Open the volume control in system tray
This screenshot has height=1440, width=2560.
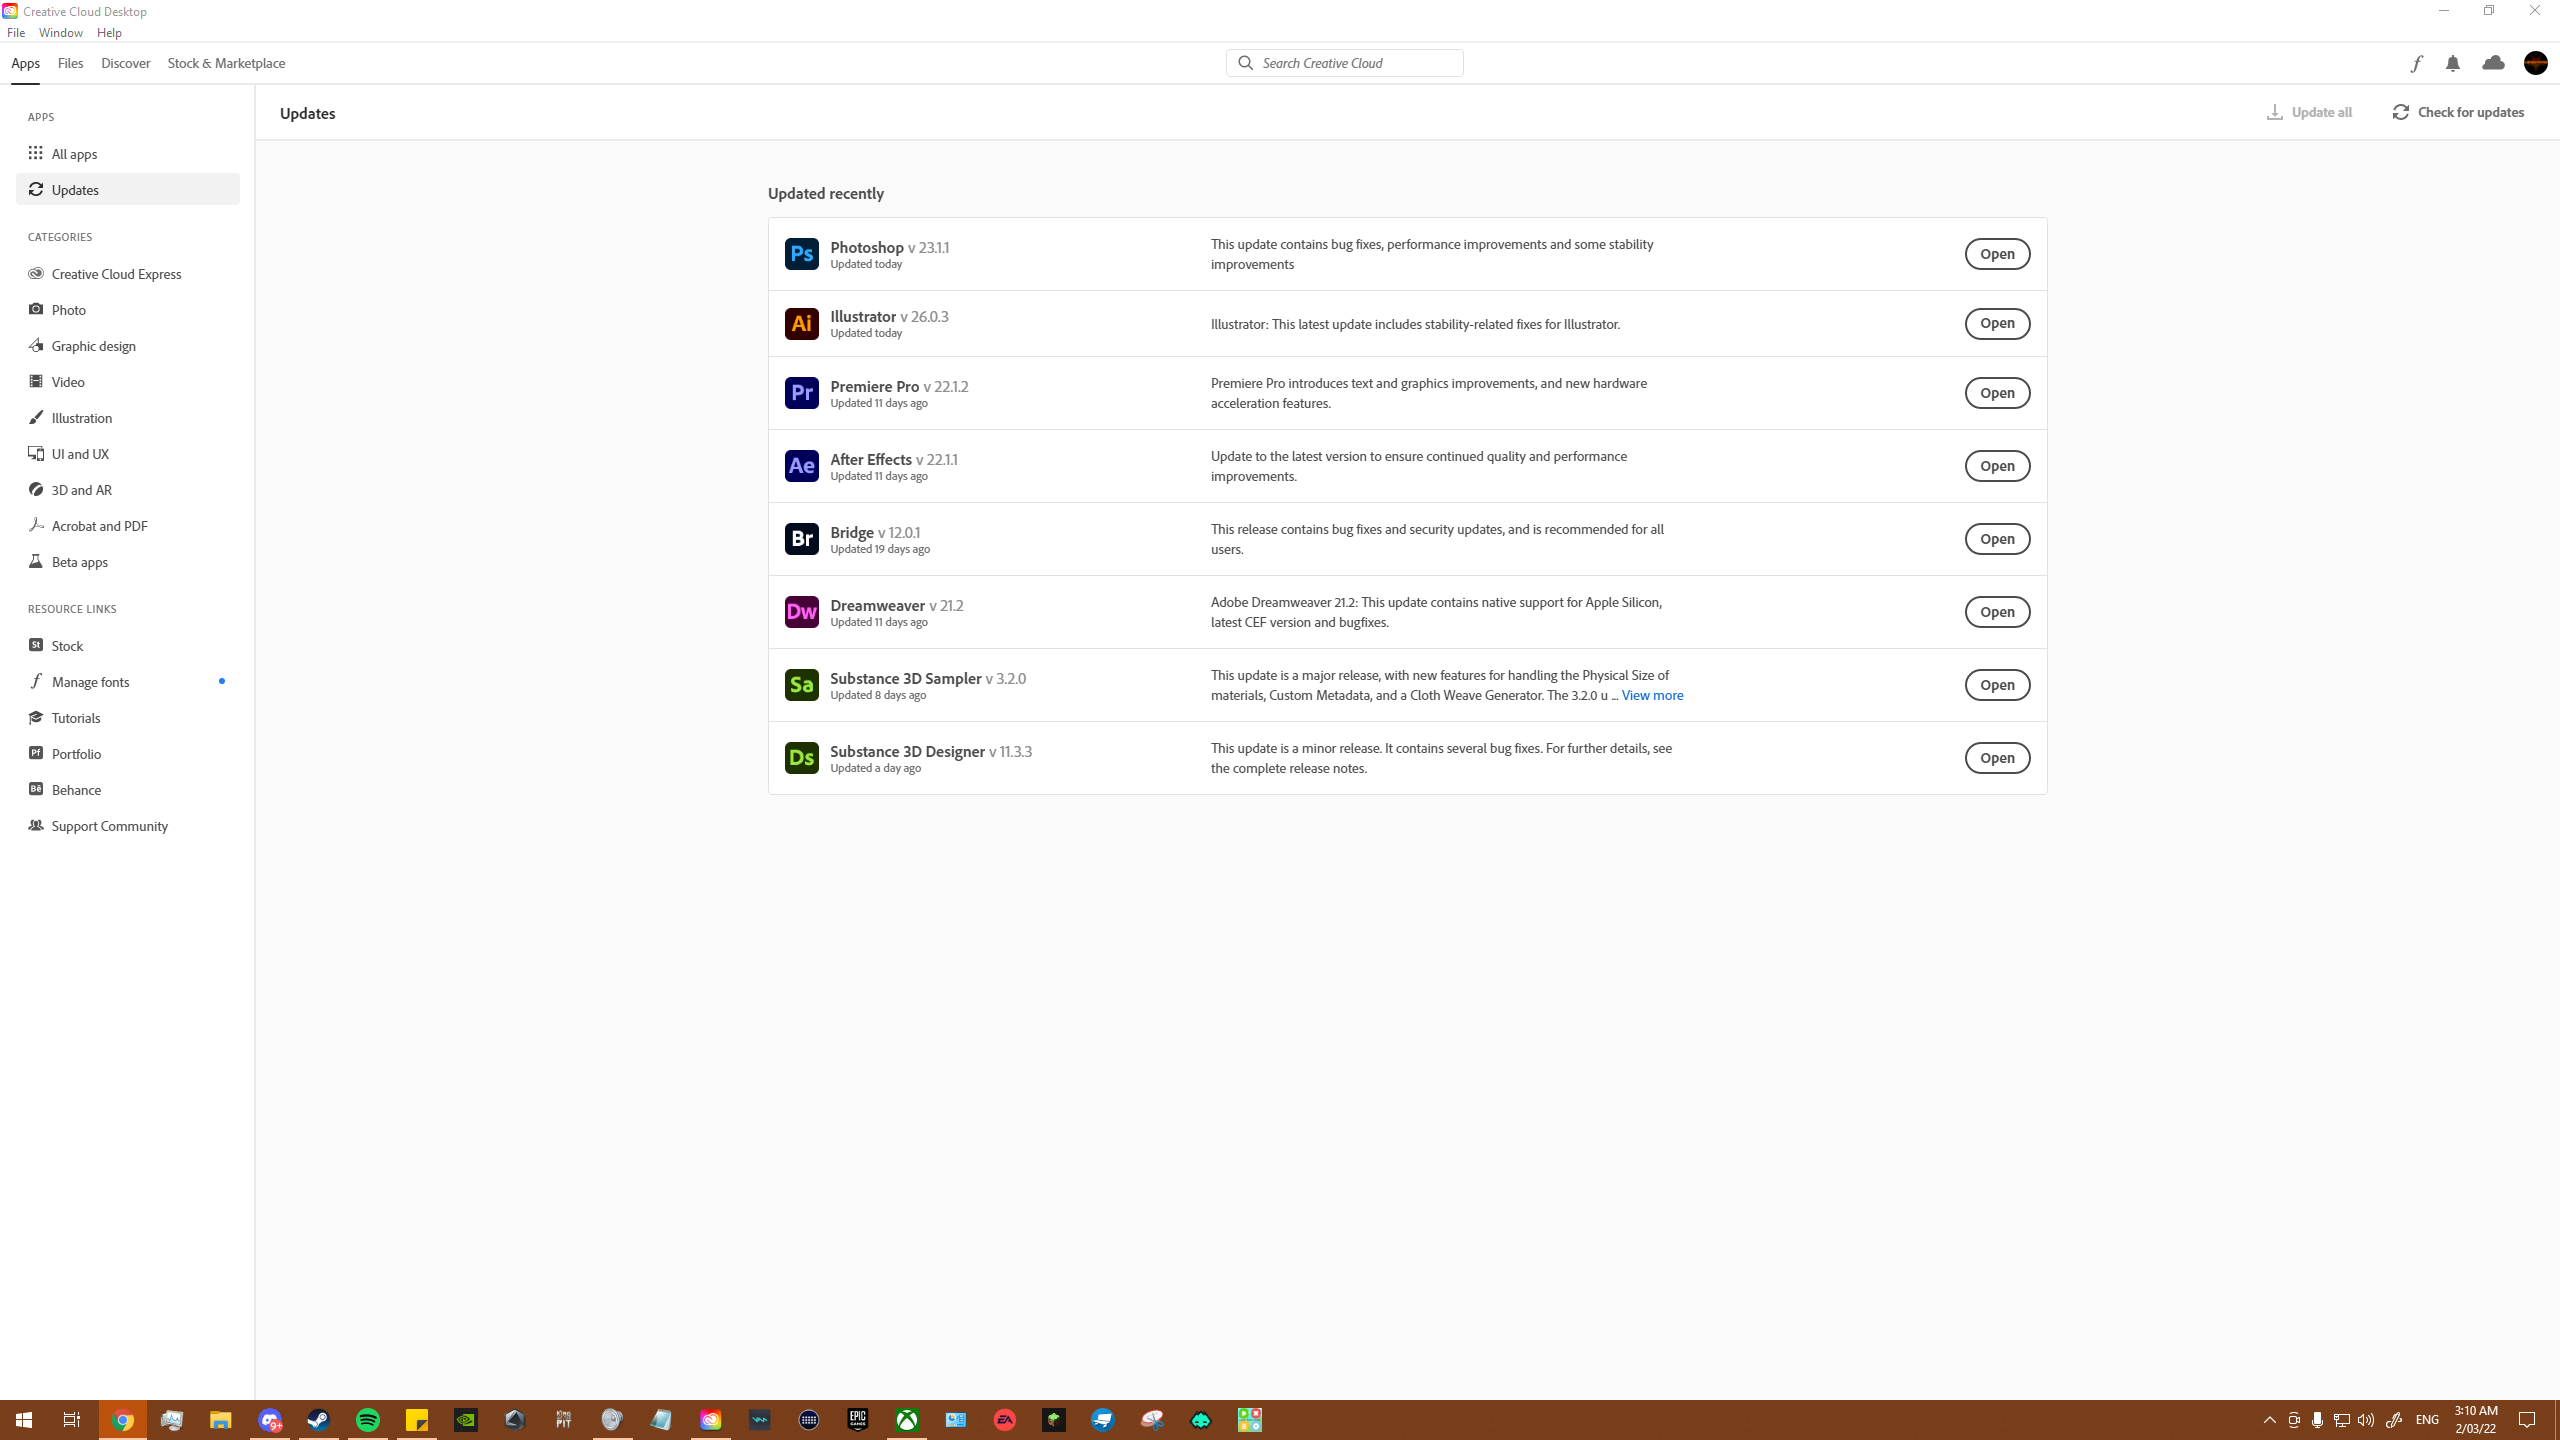[2365, 1420]
